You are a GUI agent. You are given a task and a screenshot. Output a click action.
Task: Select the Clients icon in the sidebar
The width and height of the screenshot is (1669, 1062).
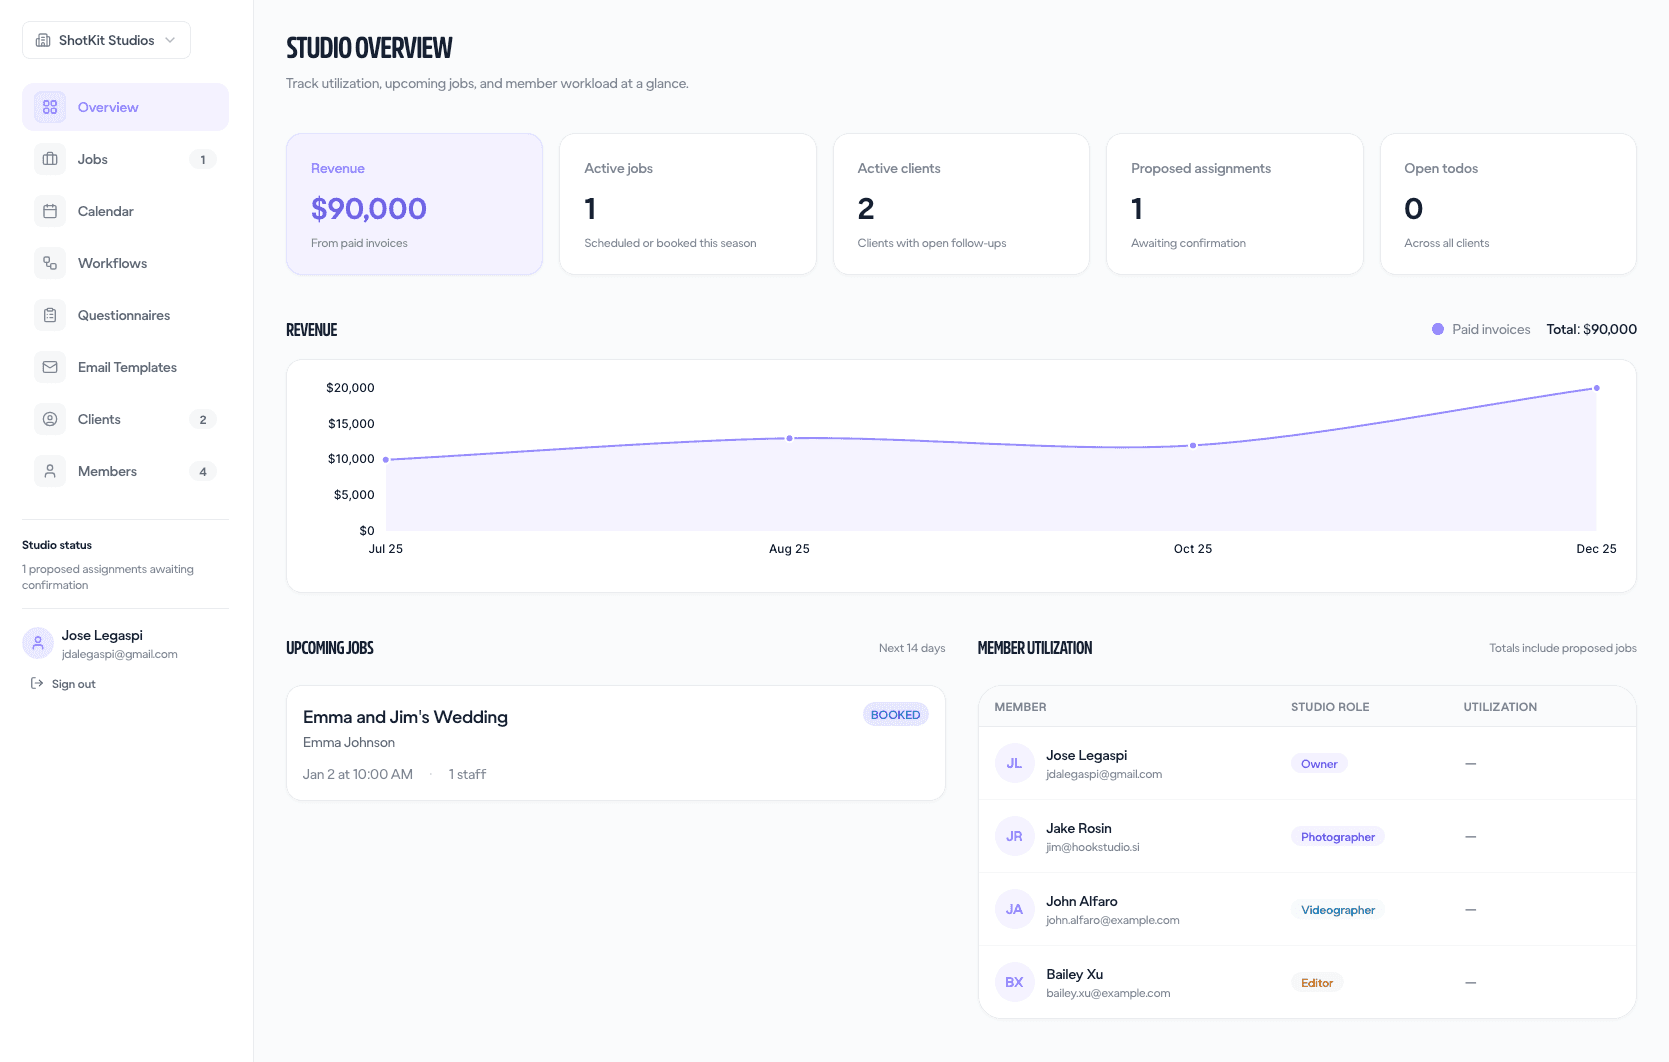click(49, 419)
